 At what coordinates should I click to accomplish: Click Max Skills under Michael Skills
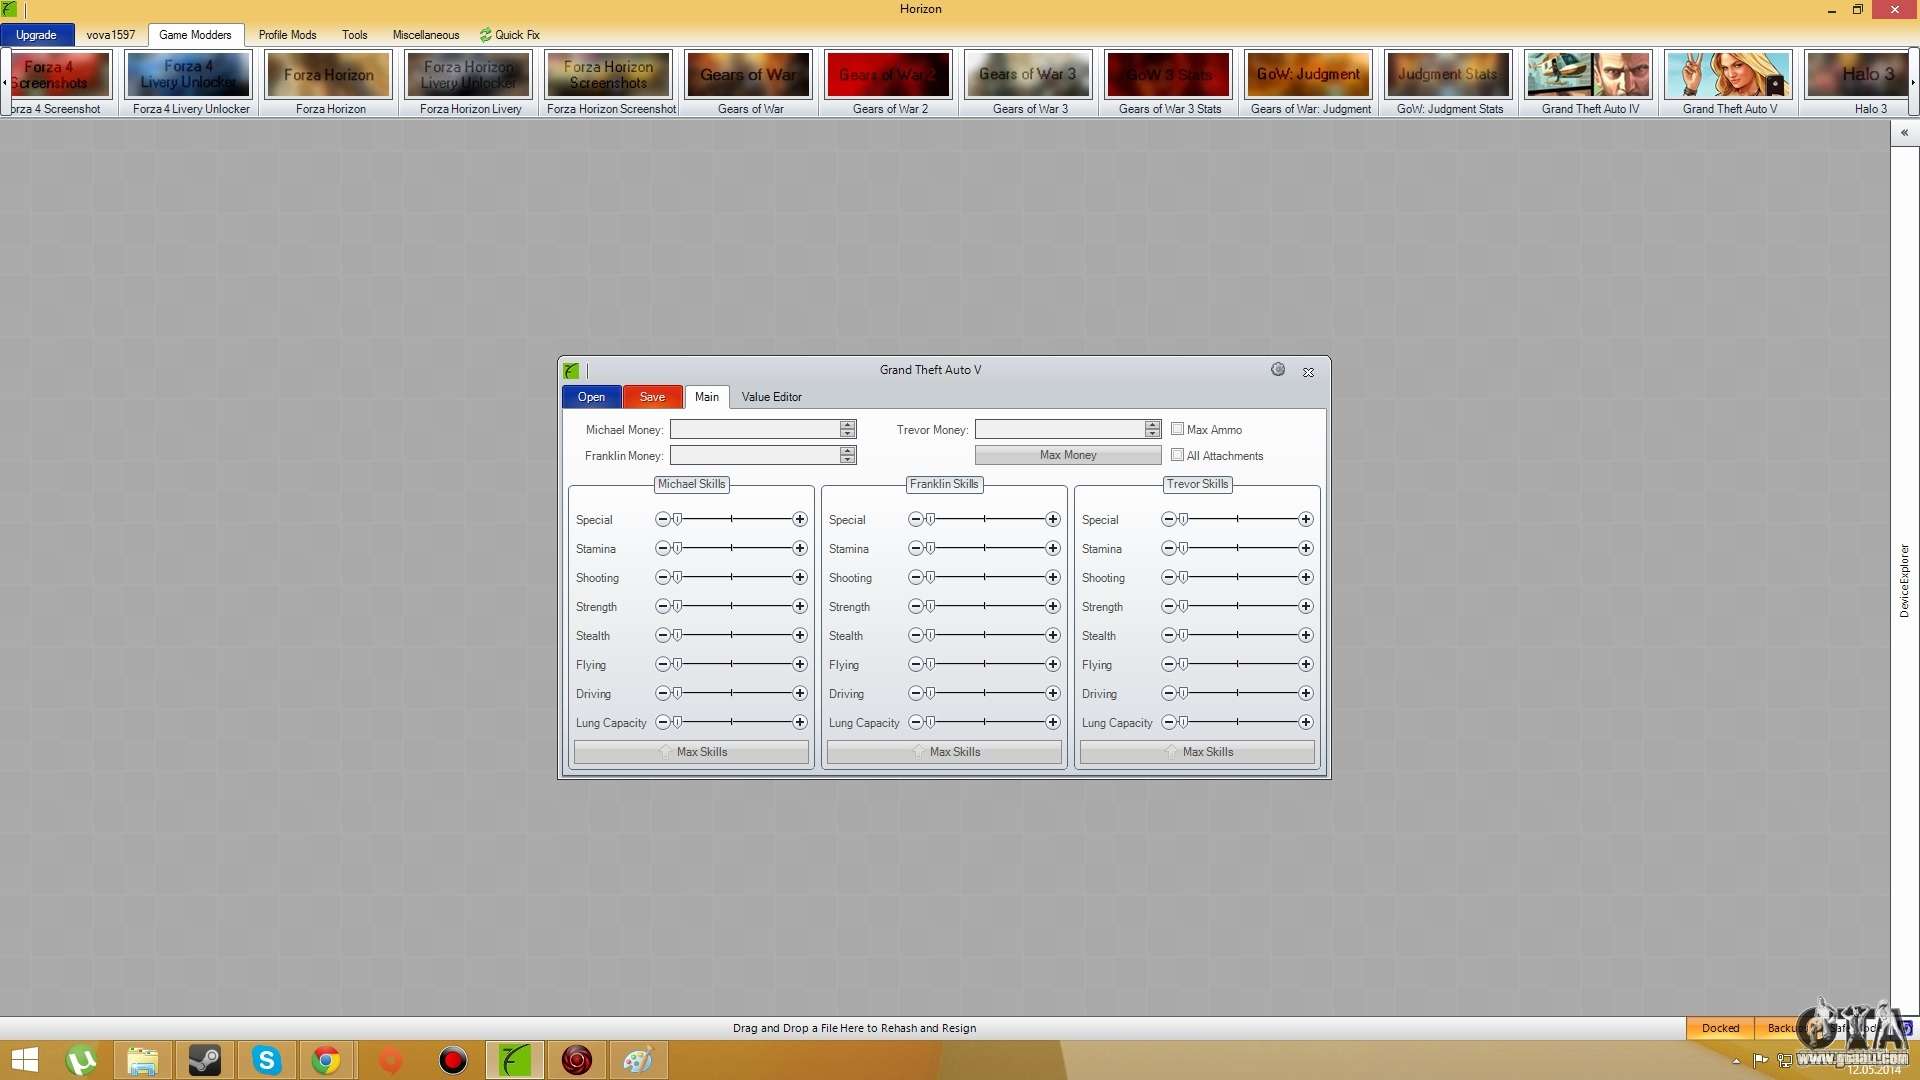pyautogui.click(x=691, y=752)
